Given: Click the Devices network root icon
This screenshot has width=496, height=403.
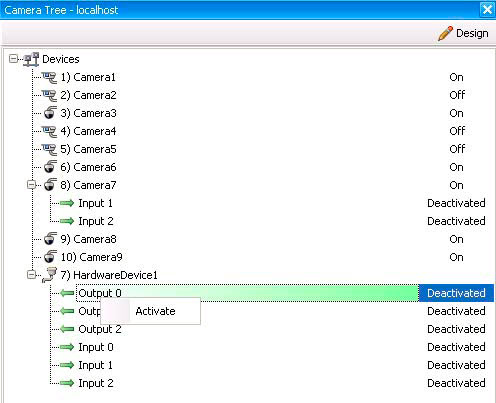Looking at the screenshot, I should [x=31, y=59].
